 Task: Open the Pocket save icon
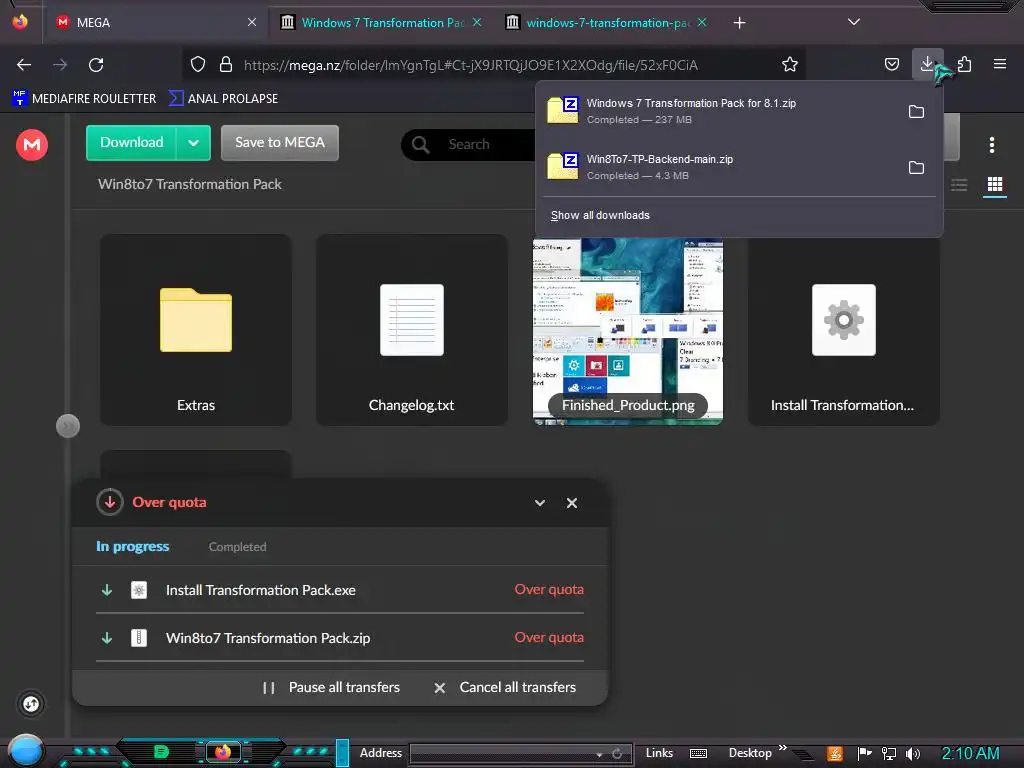click(x=891, y=64)
